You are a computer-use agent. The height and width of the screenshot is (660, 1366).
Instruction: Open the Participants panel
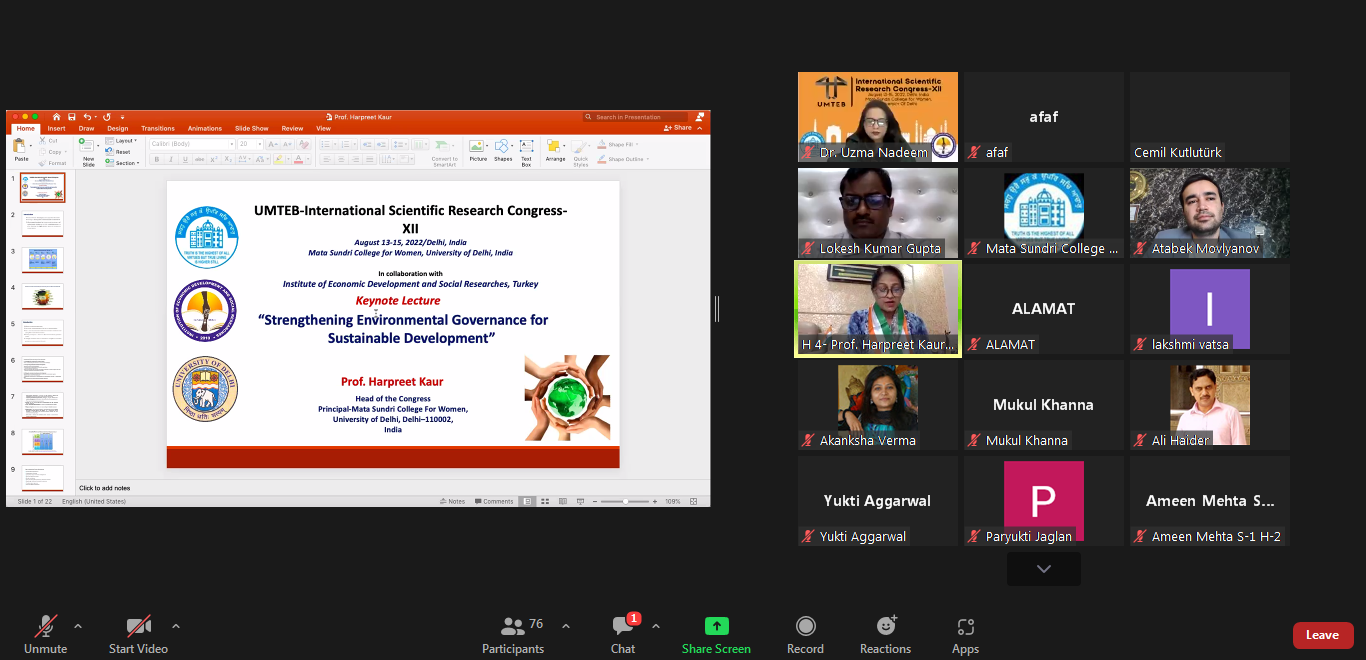click(513, 634)
